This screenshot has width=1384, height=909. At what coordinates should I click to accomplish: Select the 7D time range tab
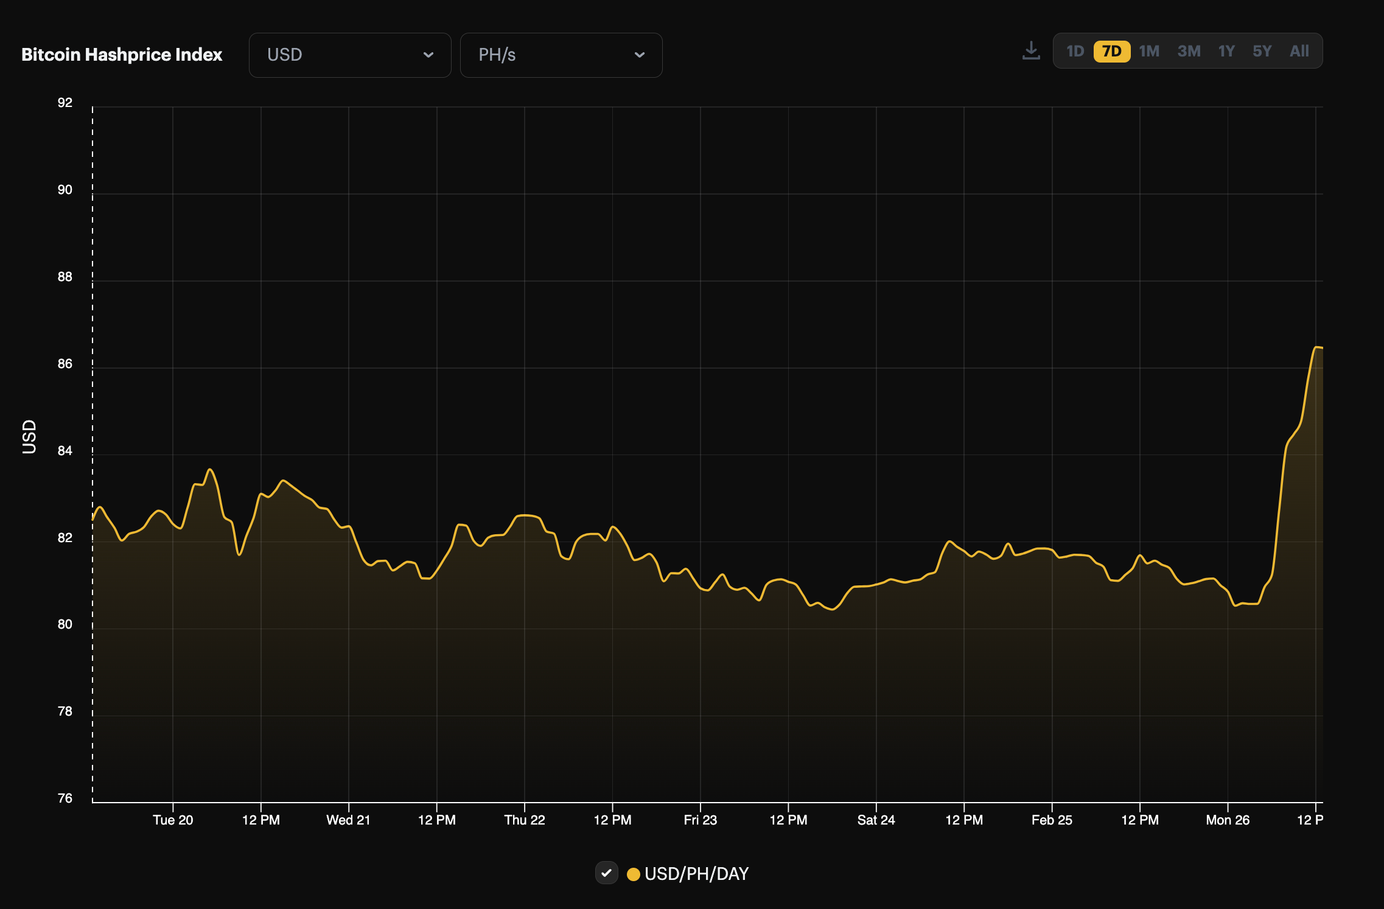click(1112, 50)
